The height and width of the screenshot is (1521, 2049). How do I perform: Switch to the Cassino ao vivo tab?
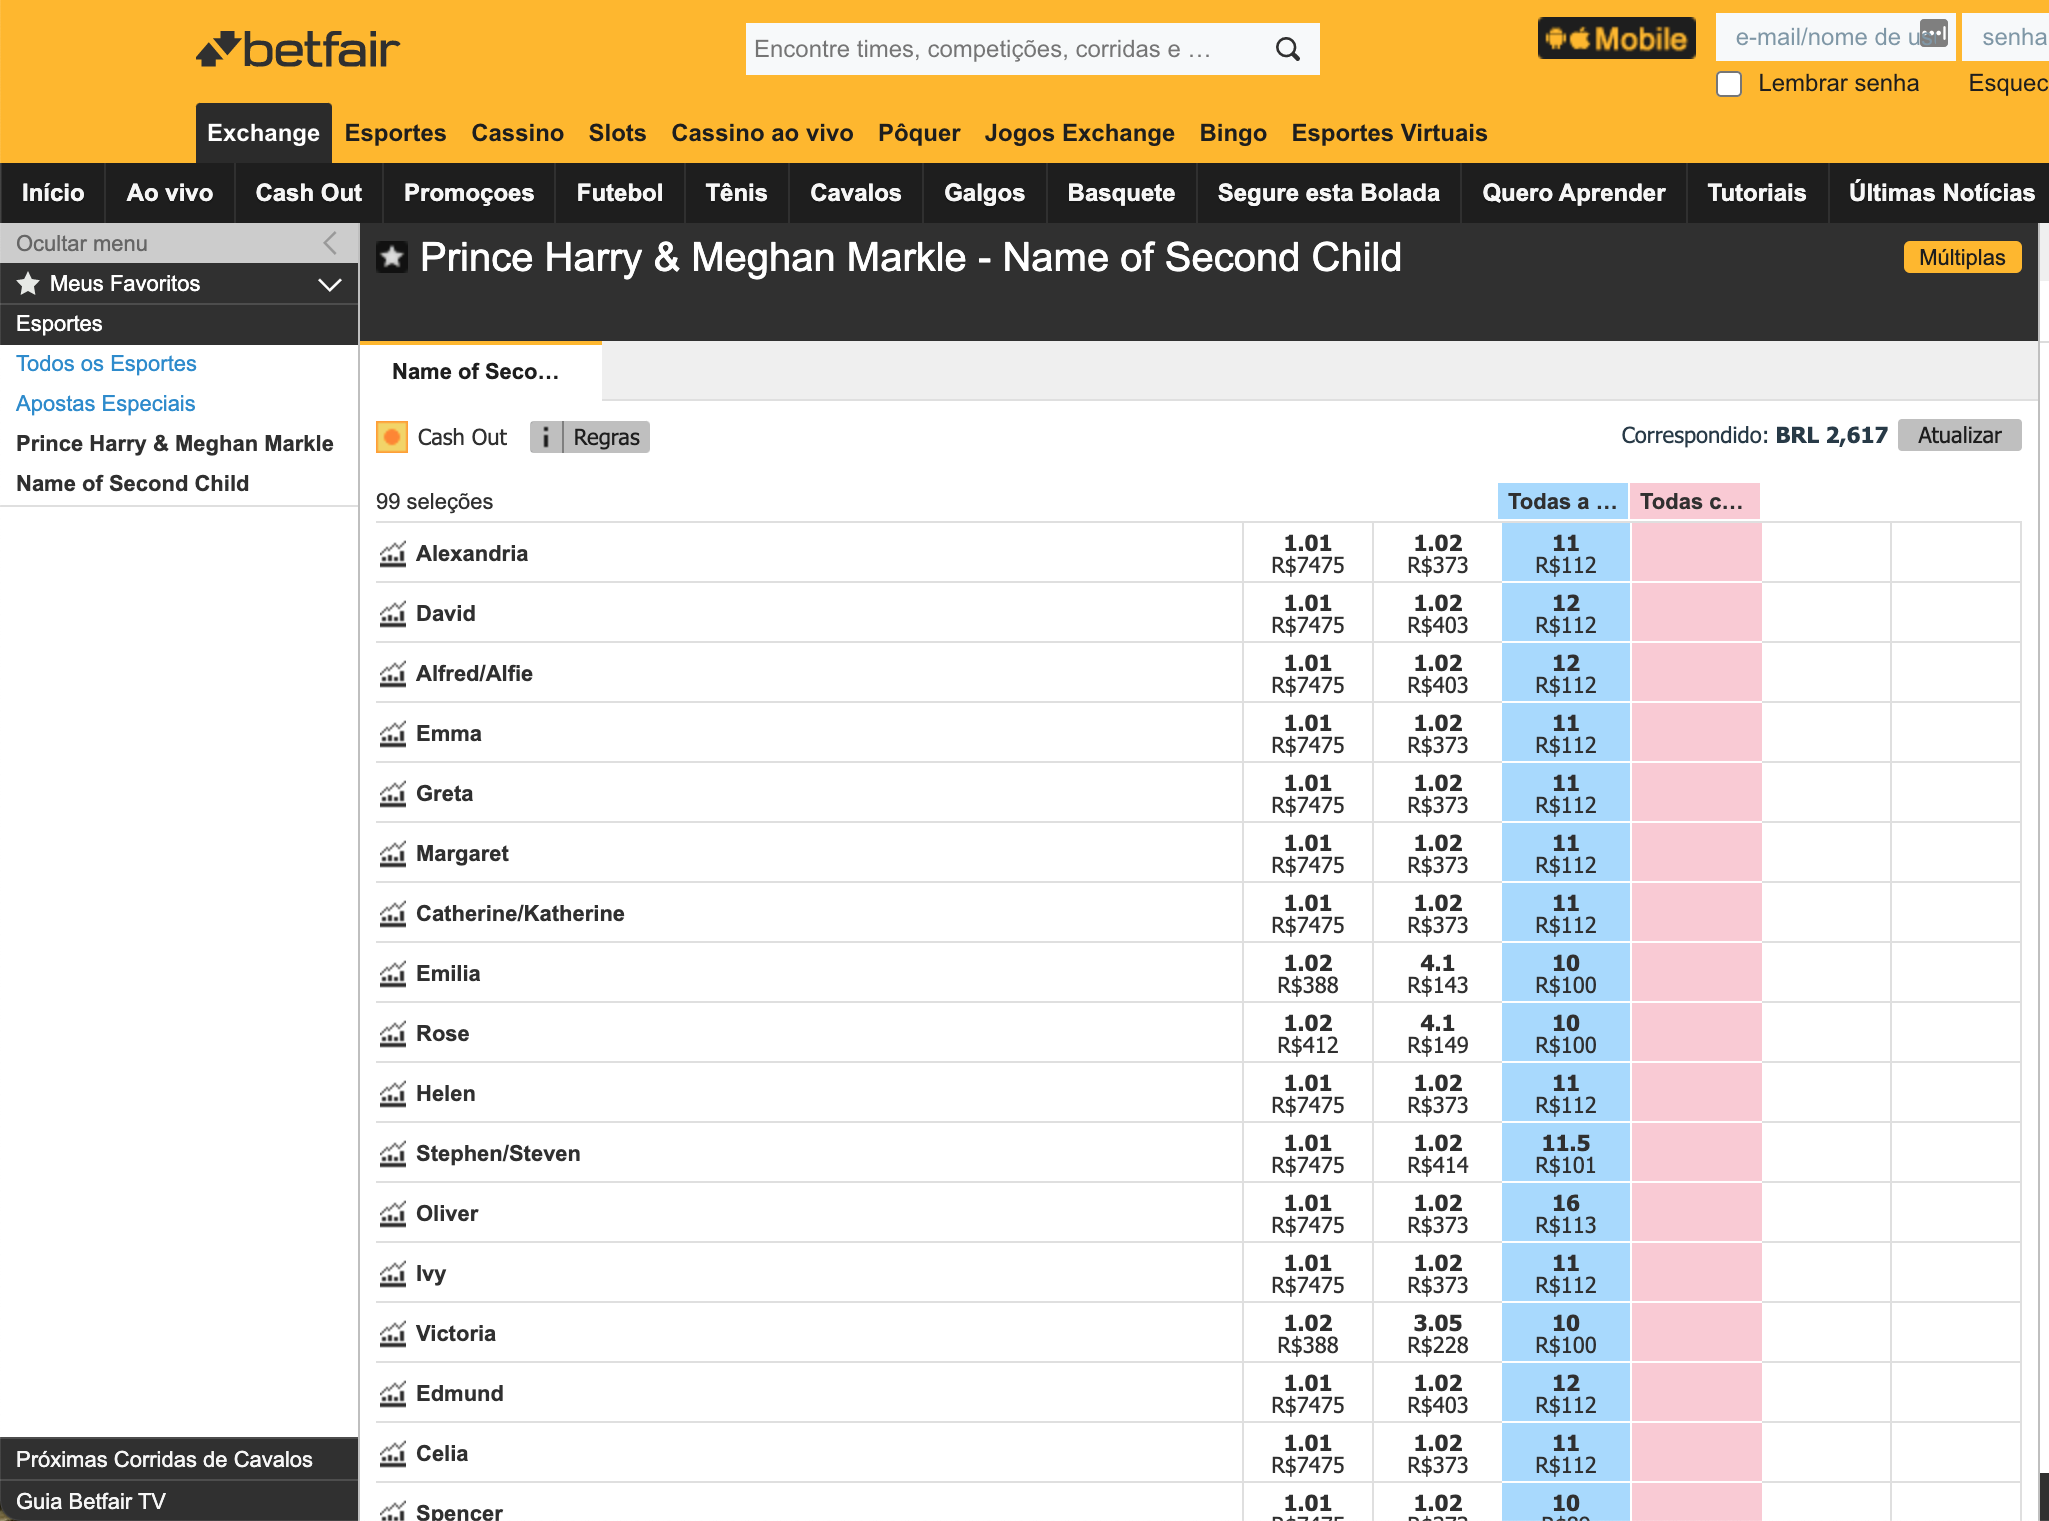(762, 133)
